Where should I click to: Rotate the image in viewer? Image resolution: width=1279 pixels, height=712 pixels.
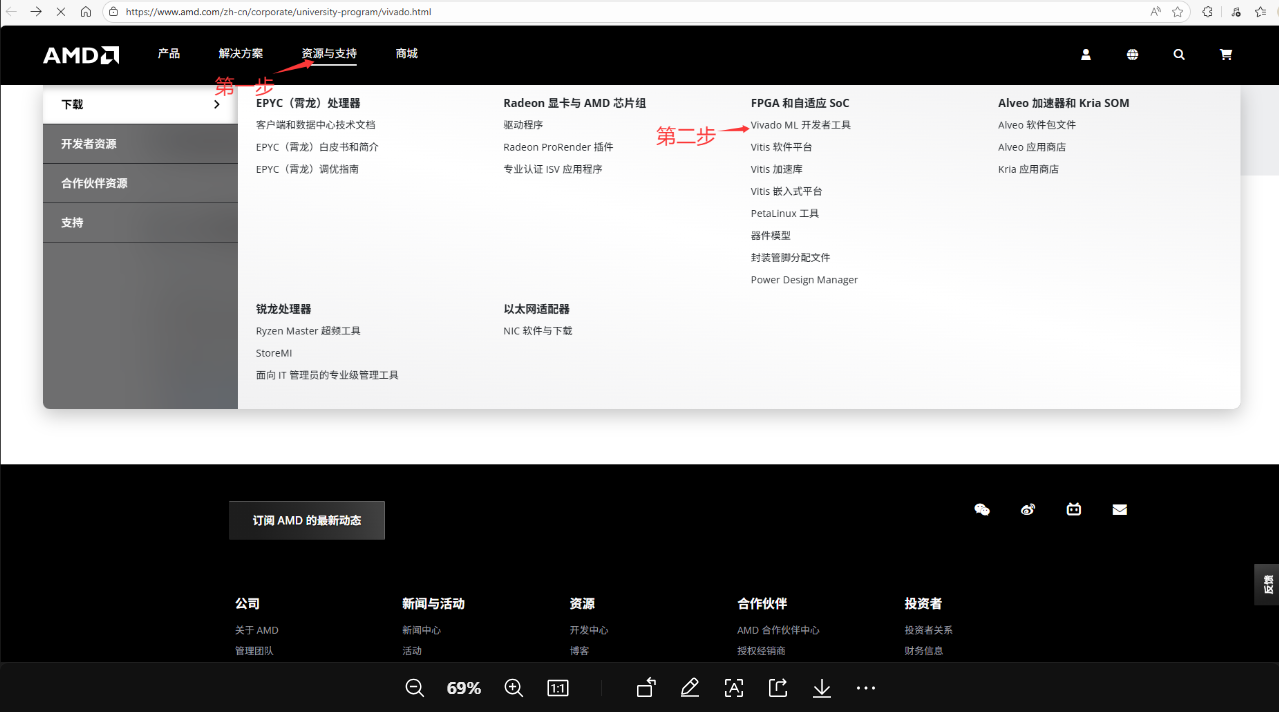click(x=646, y=688)
